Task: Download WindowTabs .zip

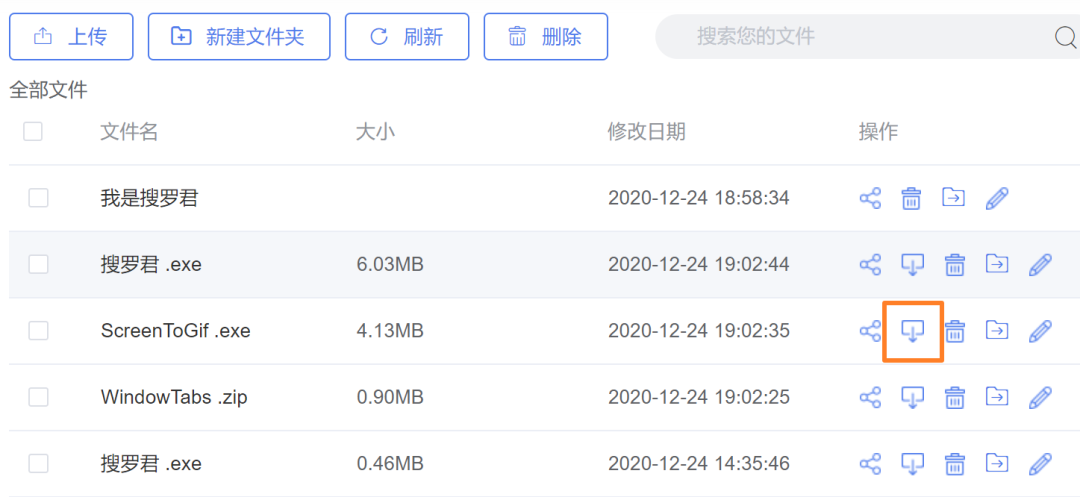Action: click(913, 397)
